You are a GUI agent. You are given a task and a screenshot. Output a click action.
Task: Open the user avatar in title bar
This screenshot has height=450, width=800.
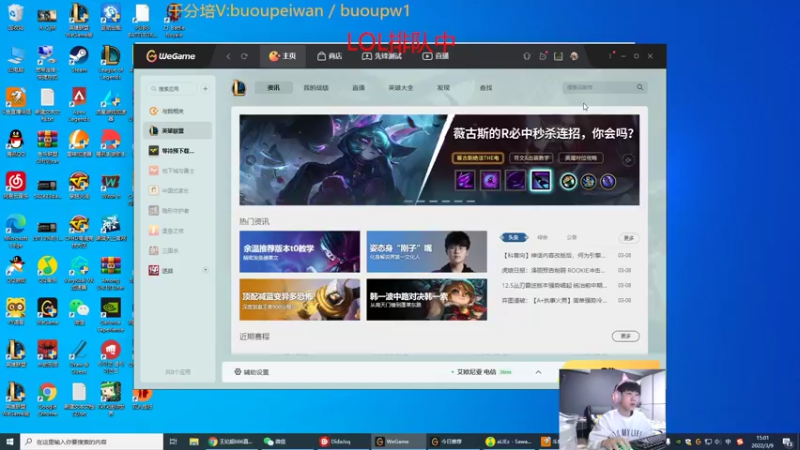click(x=574, y=56)
